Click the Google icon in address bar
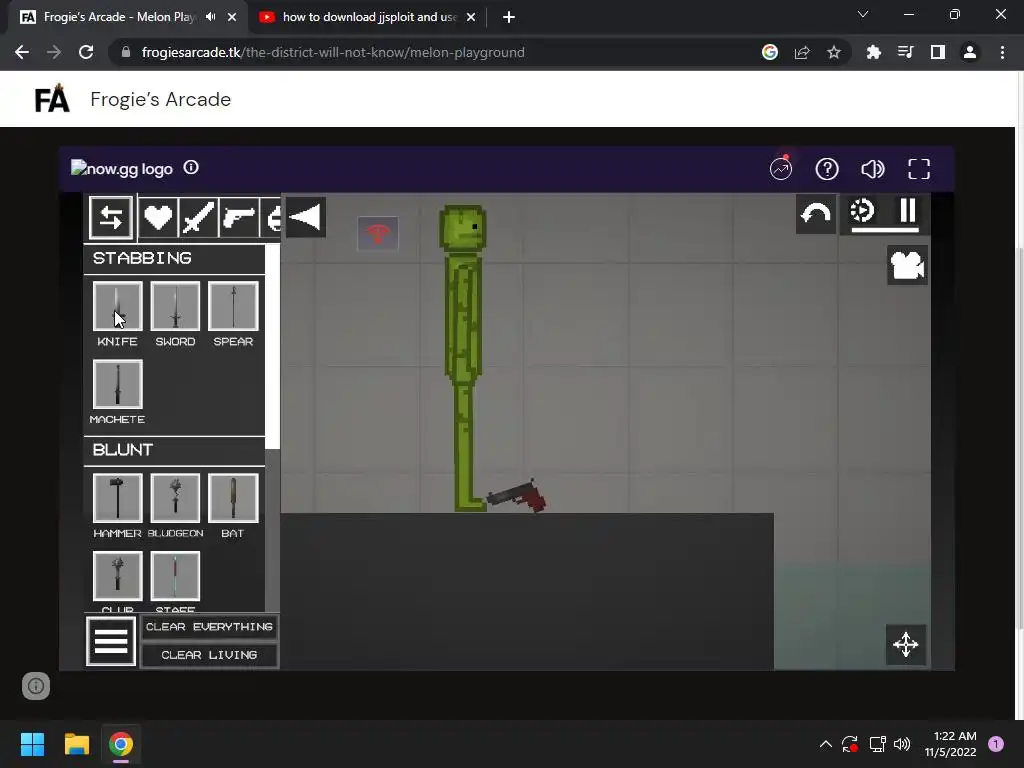This screenshot has width=1024, height=768. click(x=770, y=52)
